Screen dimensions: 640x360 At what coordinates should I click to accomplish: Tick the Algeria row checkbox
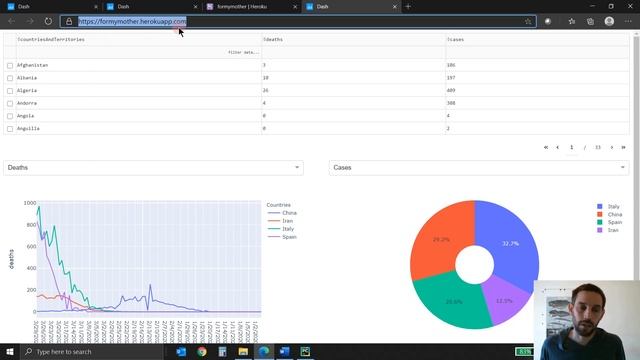pos(10,91)
